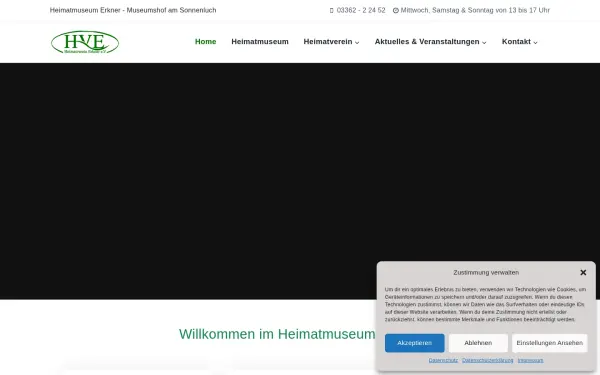Open Aktuelles & Veranstaltungen menu item

click(x=427, y=42)
